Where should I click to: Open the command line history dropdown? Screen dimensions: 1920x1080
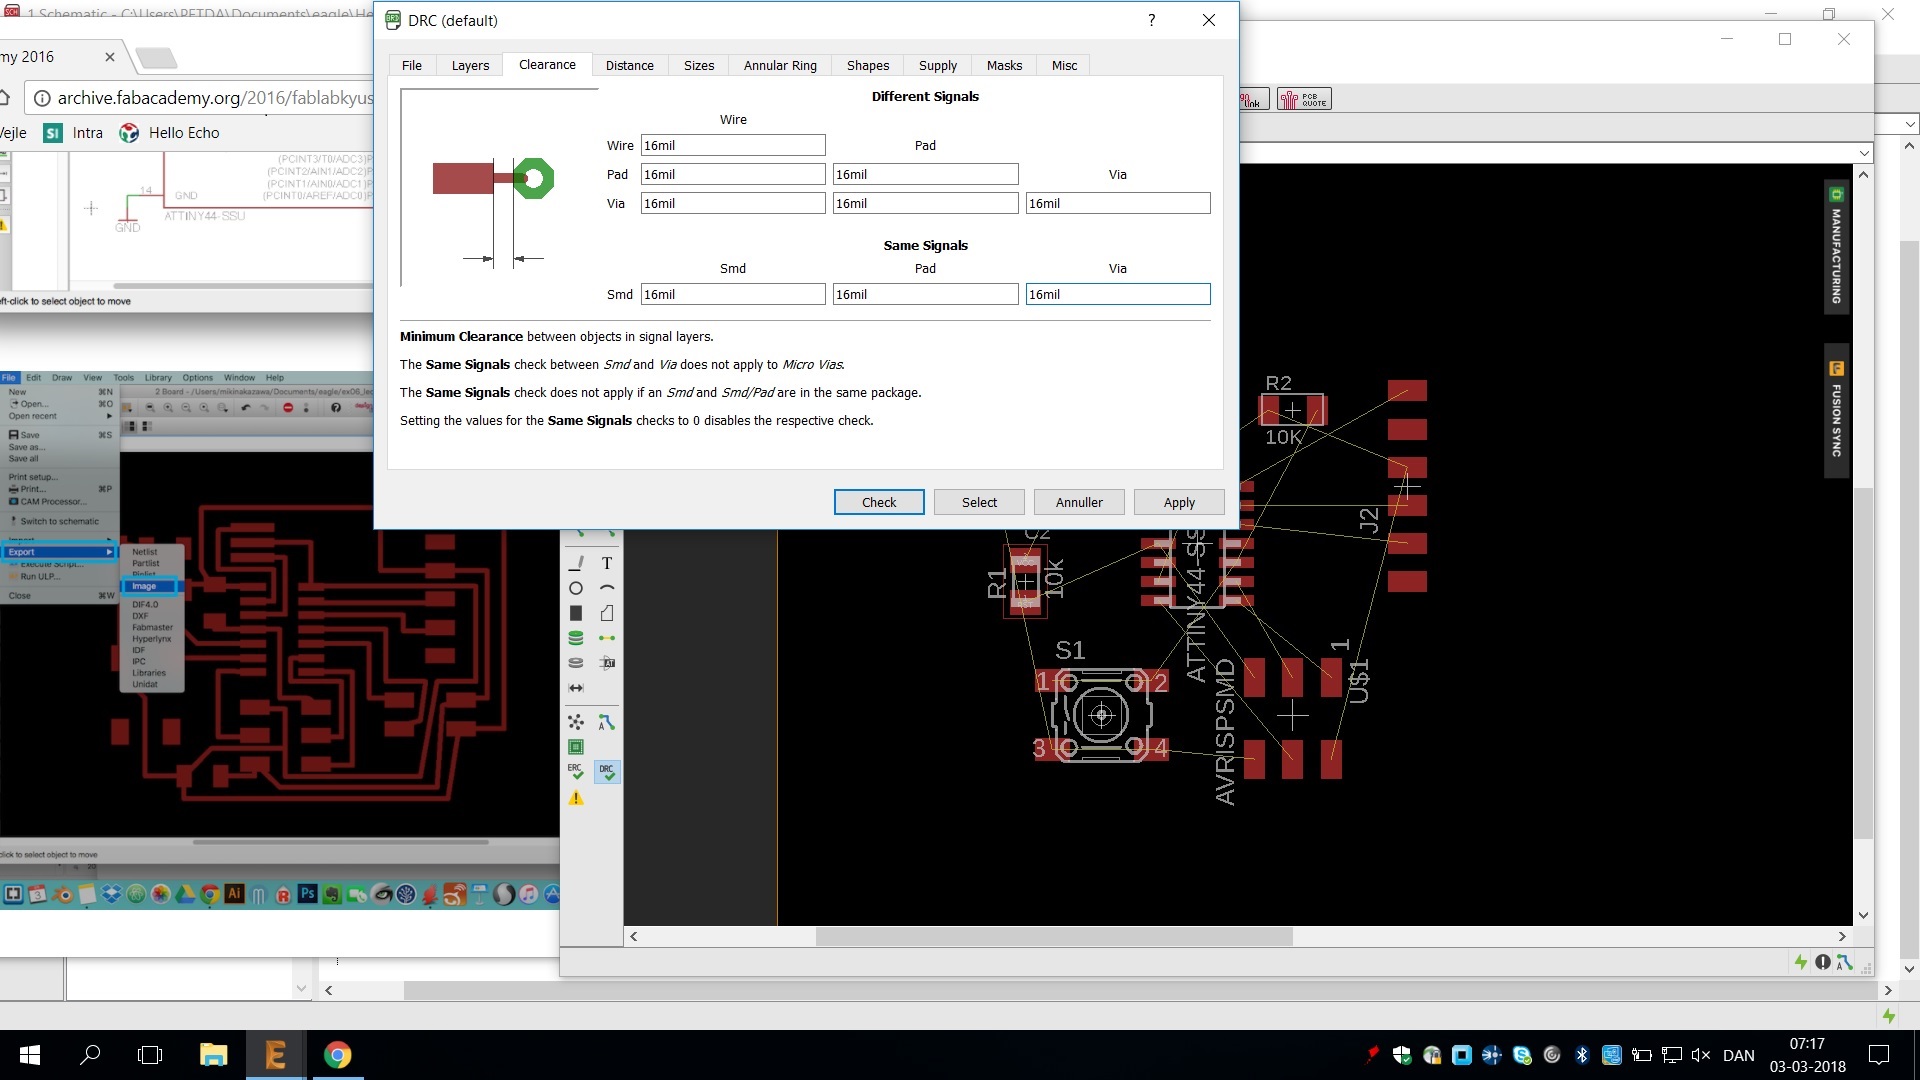1864,153
